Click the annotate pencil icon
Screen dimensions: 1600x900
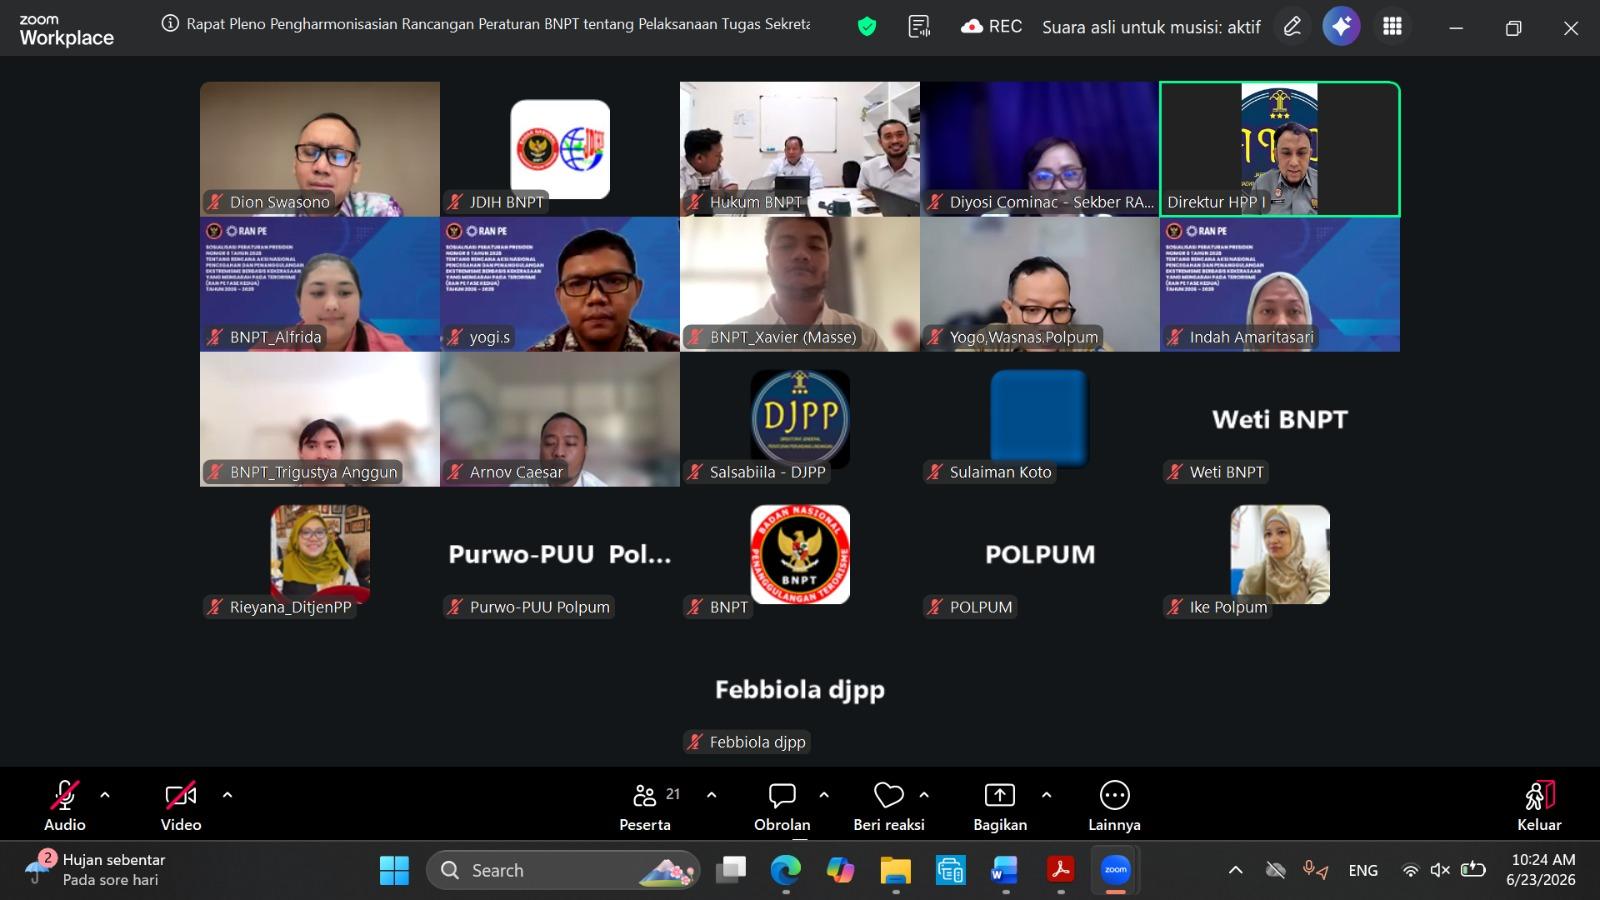click(1293, 27)
